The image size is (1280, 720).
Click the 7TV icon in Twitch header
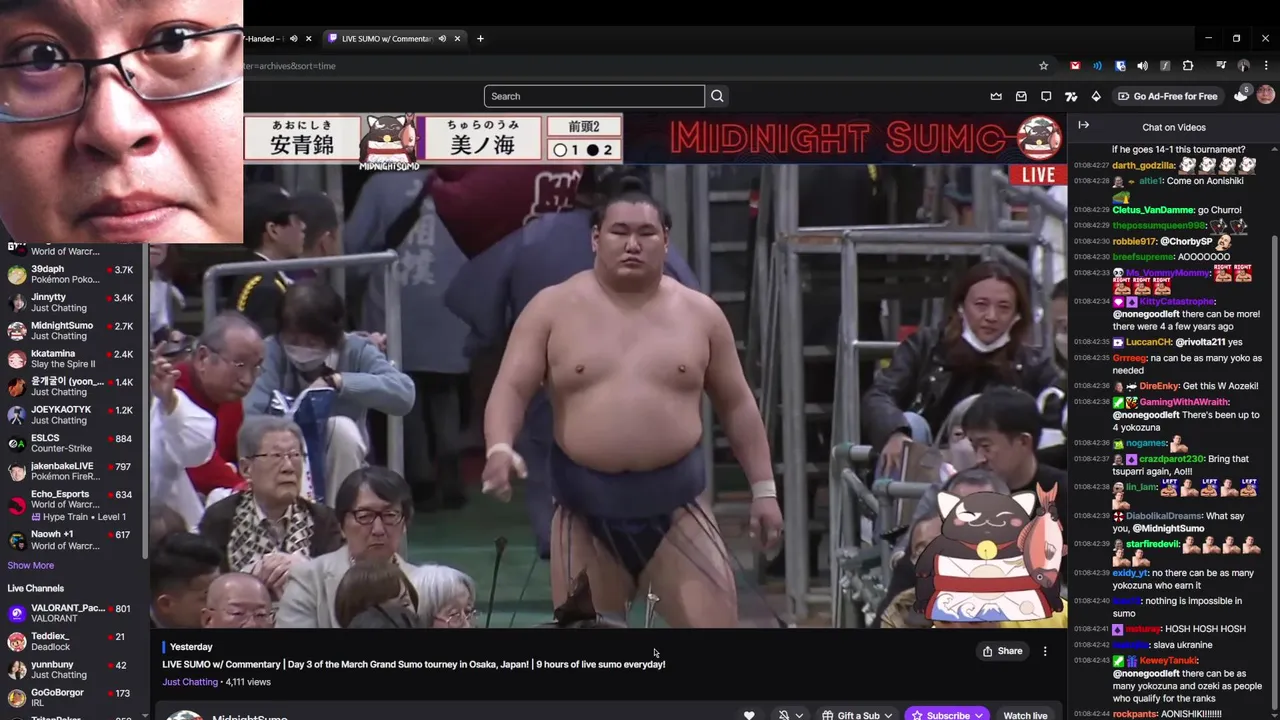pyautogui.click(x=1071, y=96)
